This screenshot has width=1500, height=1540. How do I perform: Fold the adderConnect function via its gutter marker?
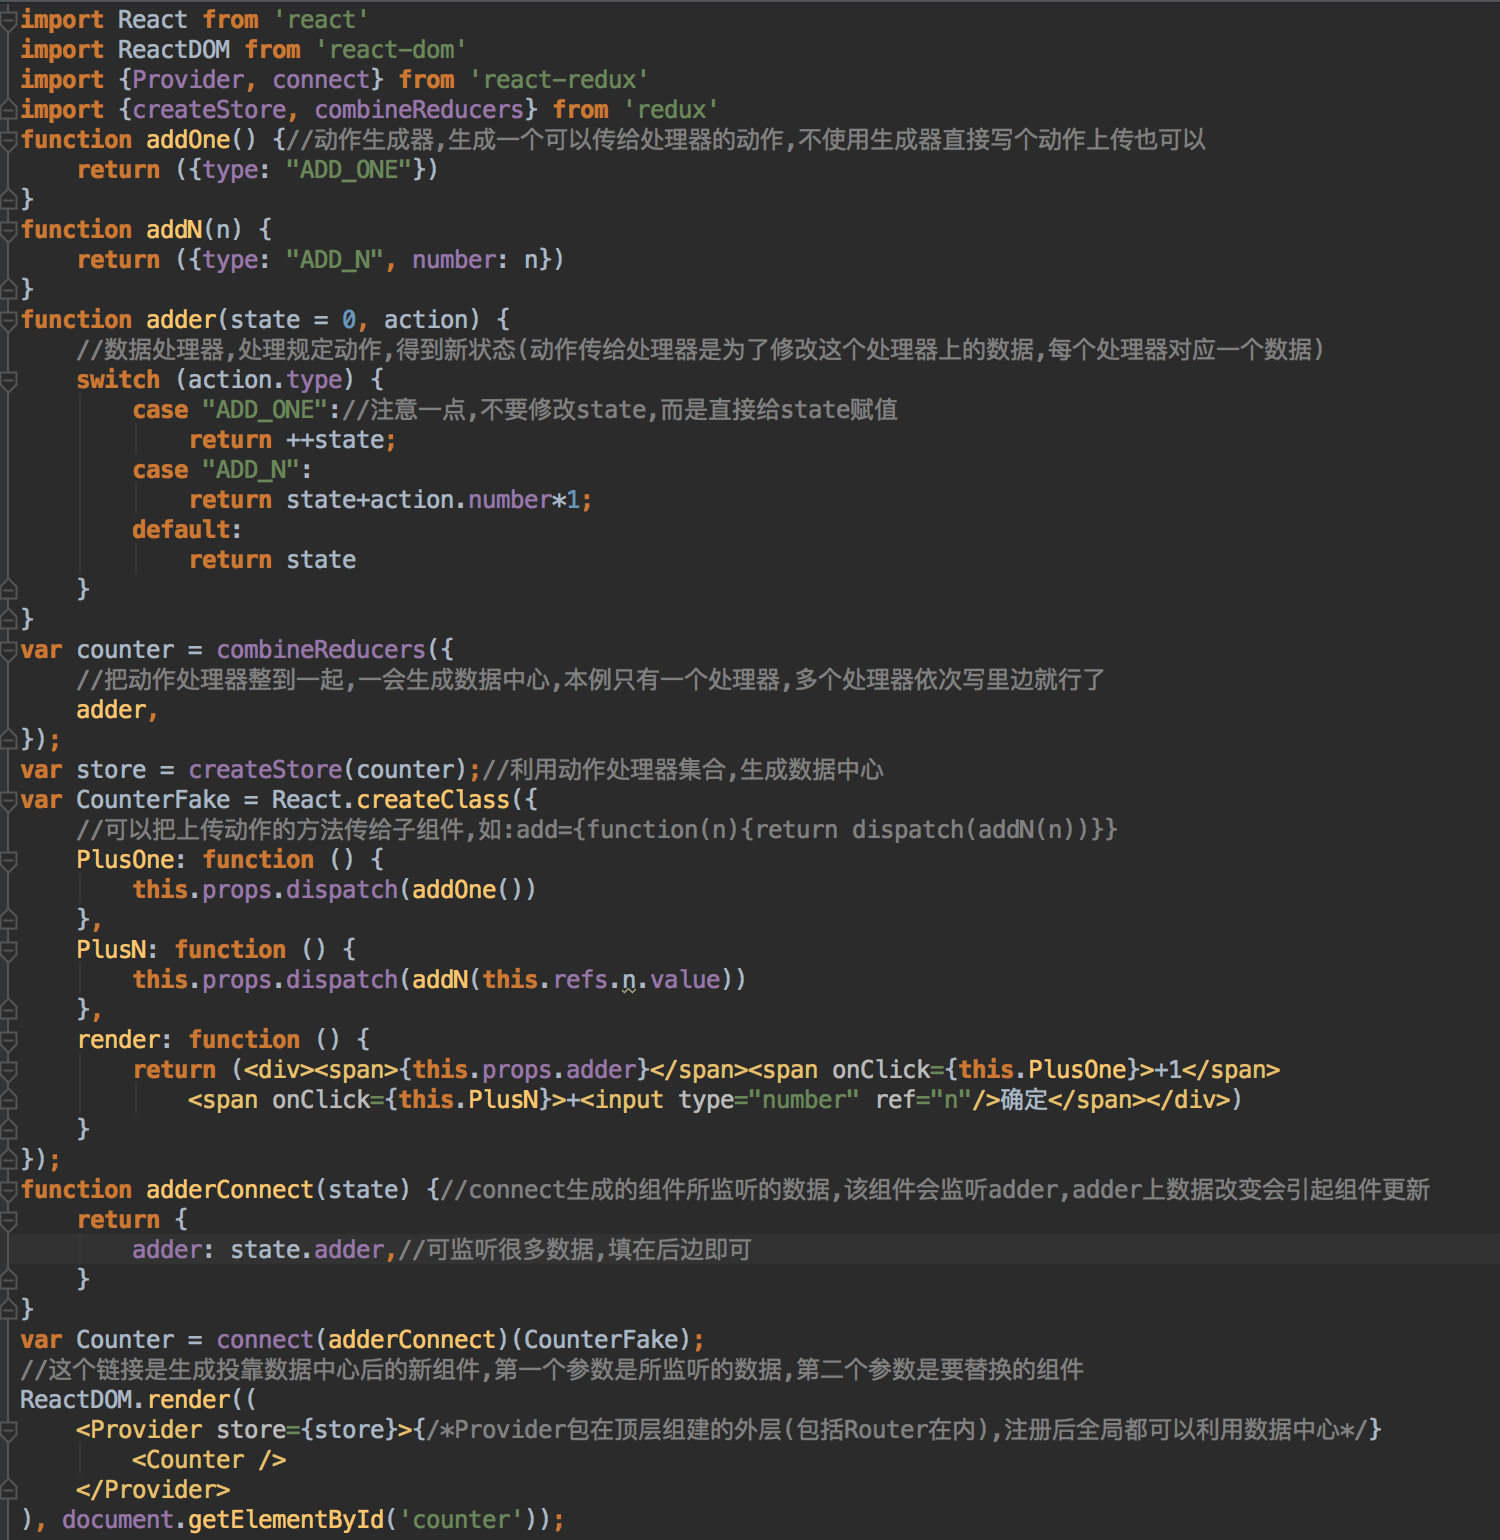(x=9, y=1190)
